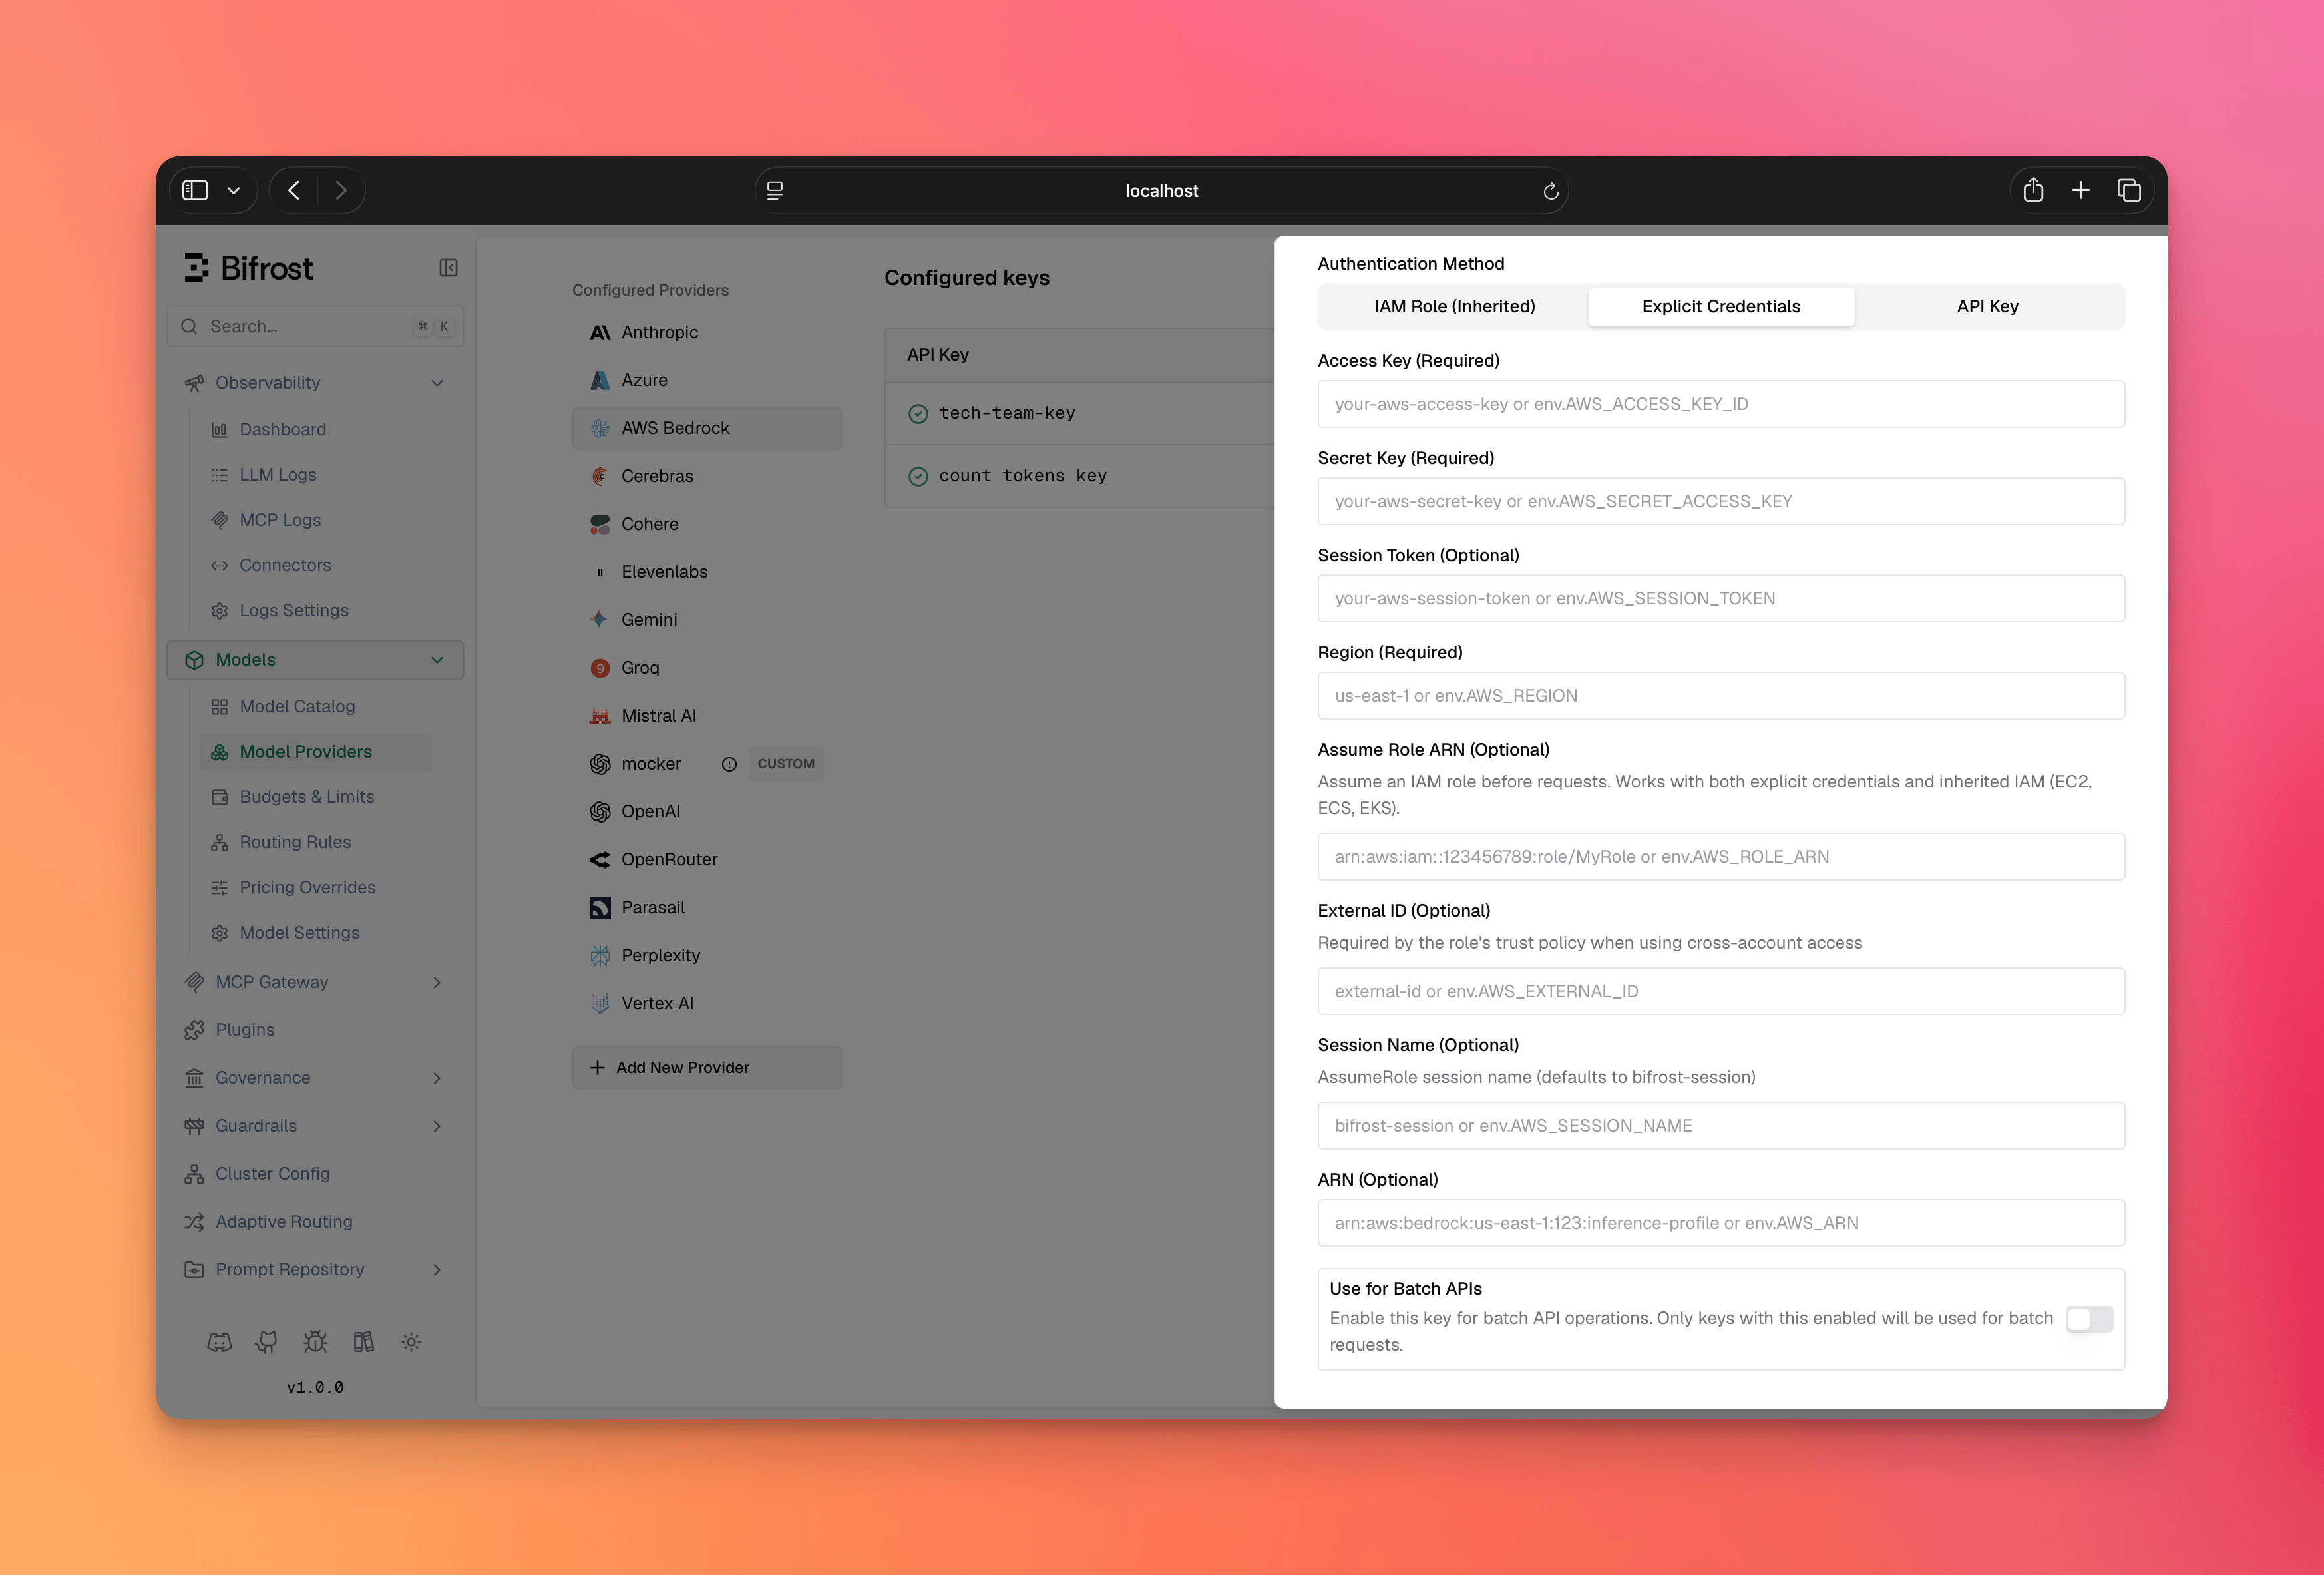Select the Explicit Credentials tab

pos(1721,306)
